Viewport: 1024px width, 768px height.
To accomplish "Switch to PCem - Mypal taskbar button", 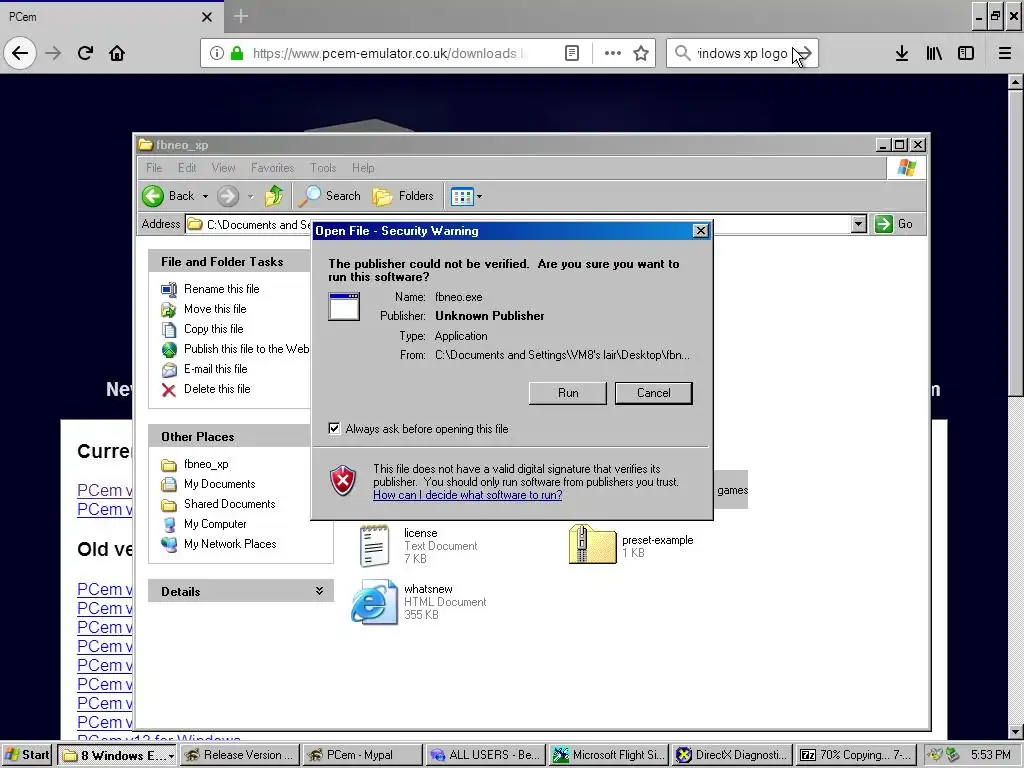I will [x=362, y=755].
